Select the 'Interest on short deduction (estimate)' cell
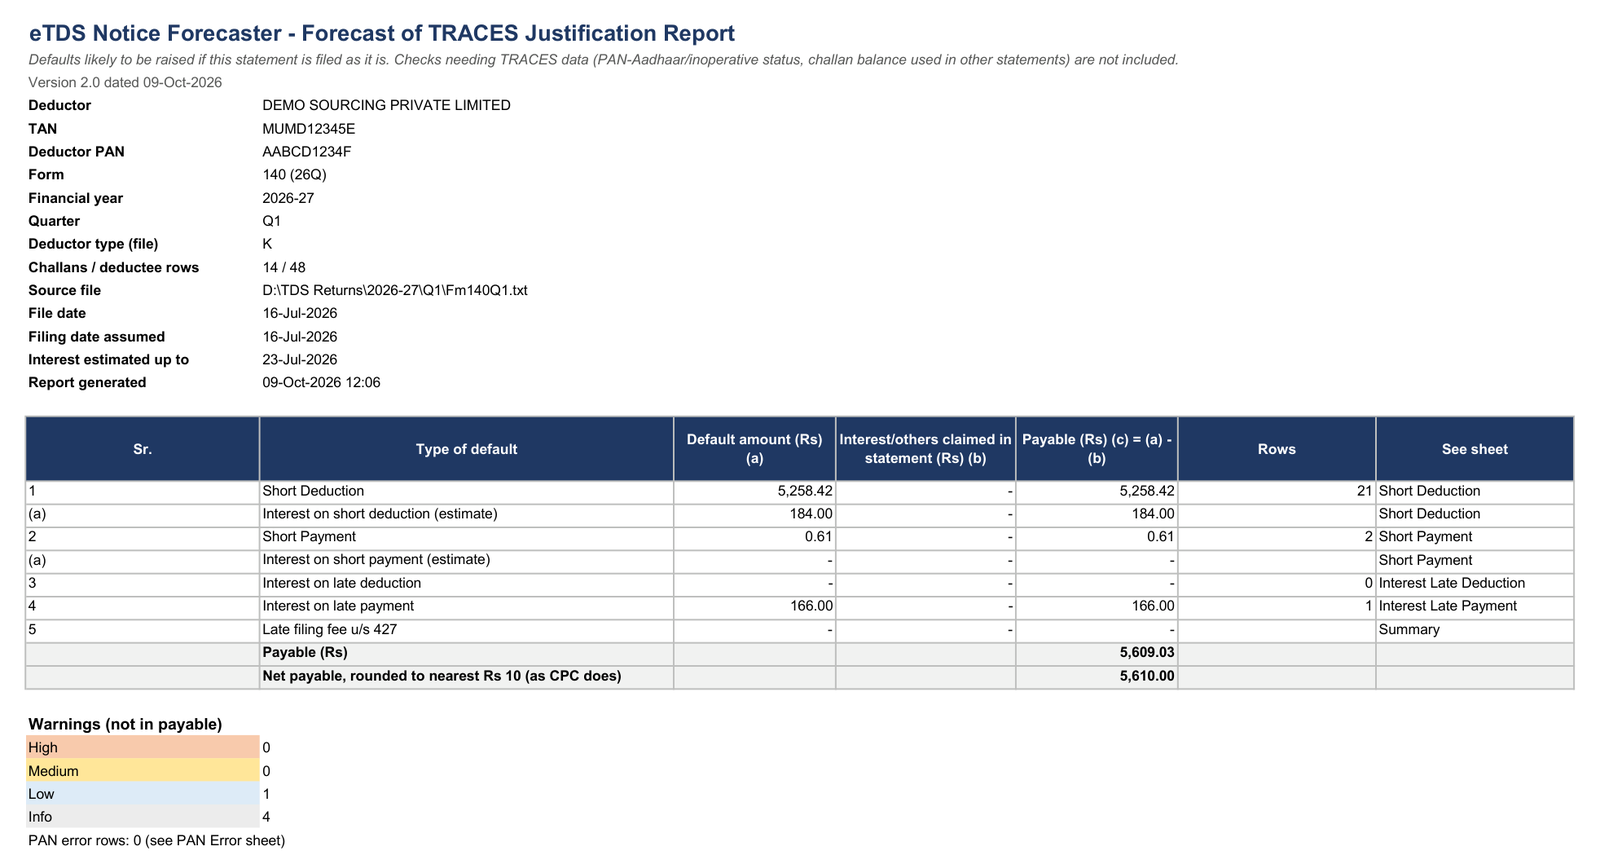Image resolution: width=1600 pixels, height=864 pixels. pyautogui.click(x=466, y=514)
